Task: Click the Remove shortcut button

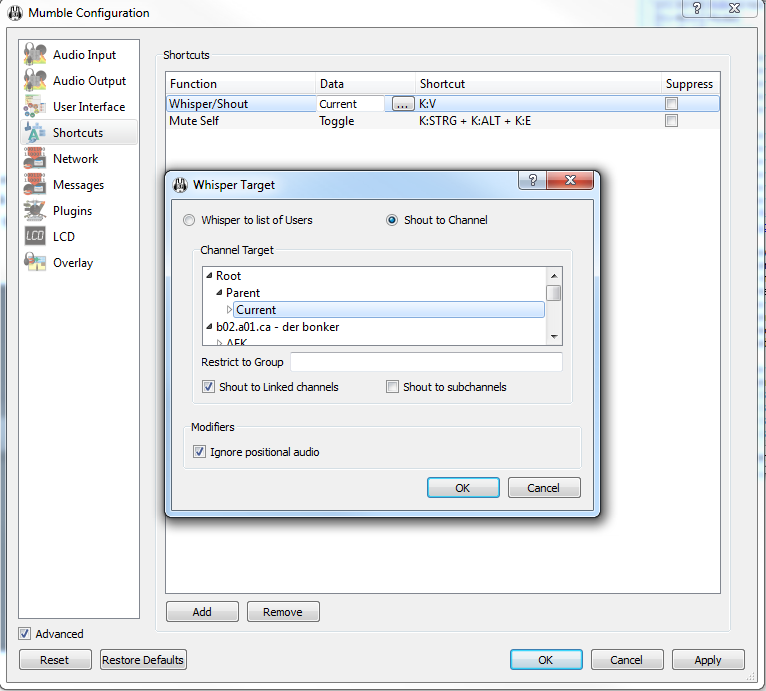Action: [283, 612]
